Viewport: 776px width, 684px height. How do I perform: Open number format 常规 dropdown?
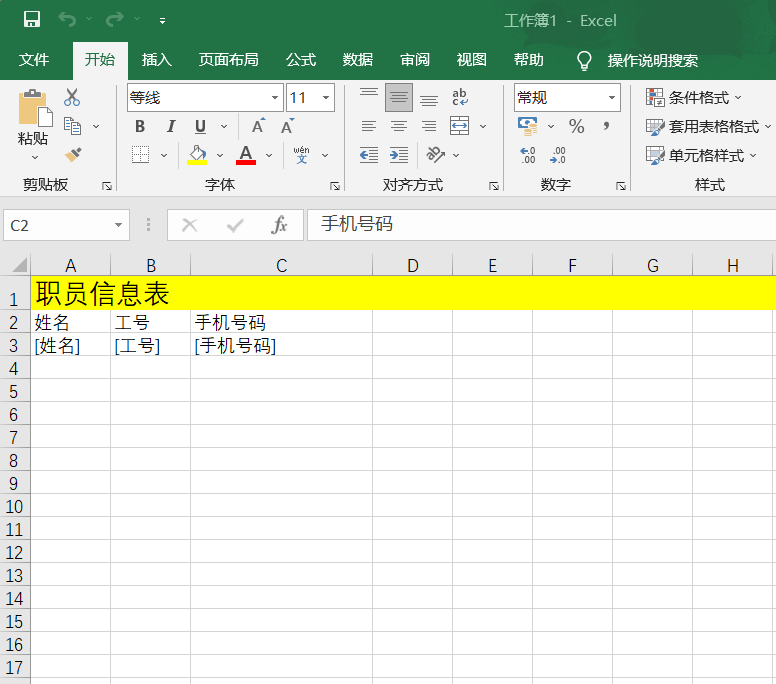[x=612, y=98]
